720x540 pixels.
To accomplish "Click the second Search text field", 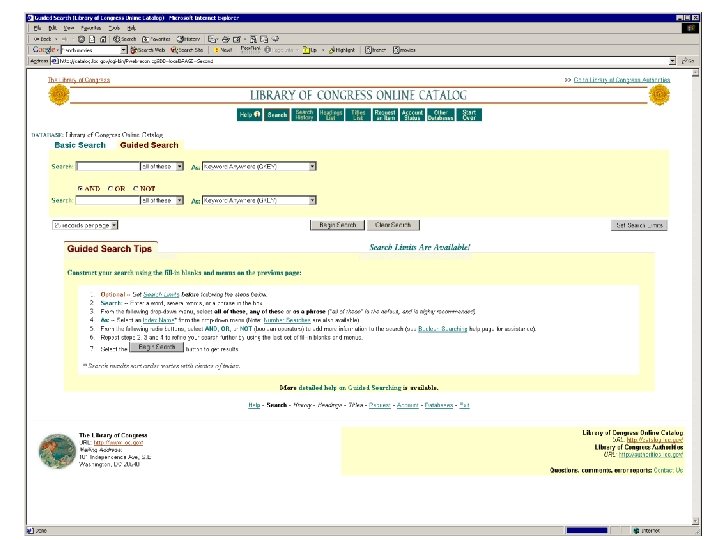I will click(108, 200).
